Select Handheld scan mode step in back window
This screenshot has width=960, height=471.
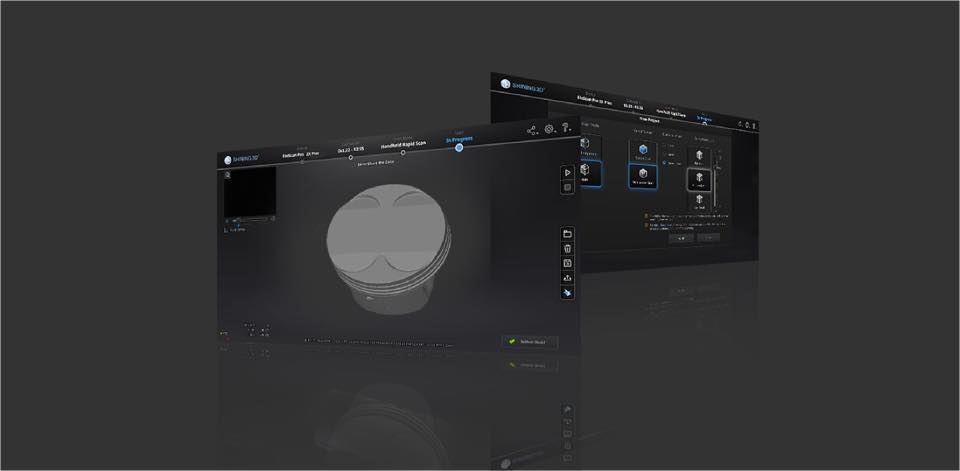(671, 113)
